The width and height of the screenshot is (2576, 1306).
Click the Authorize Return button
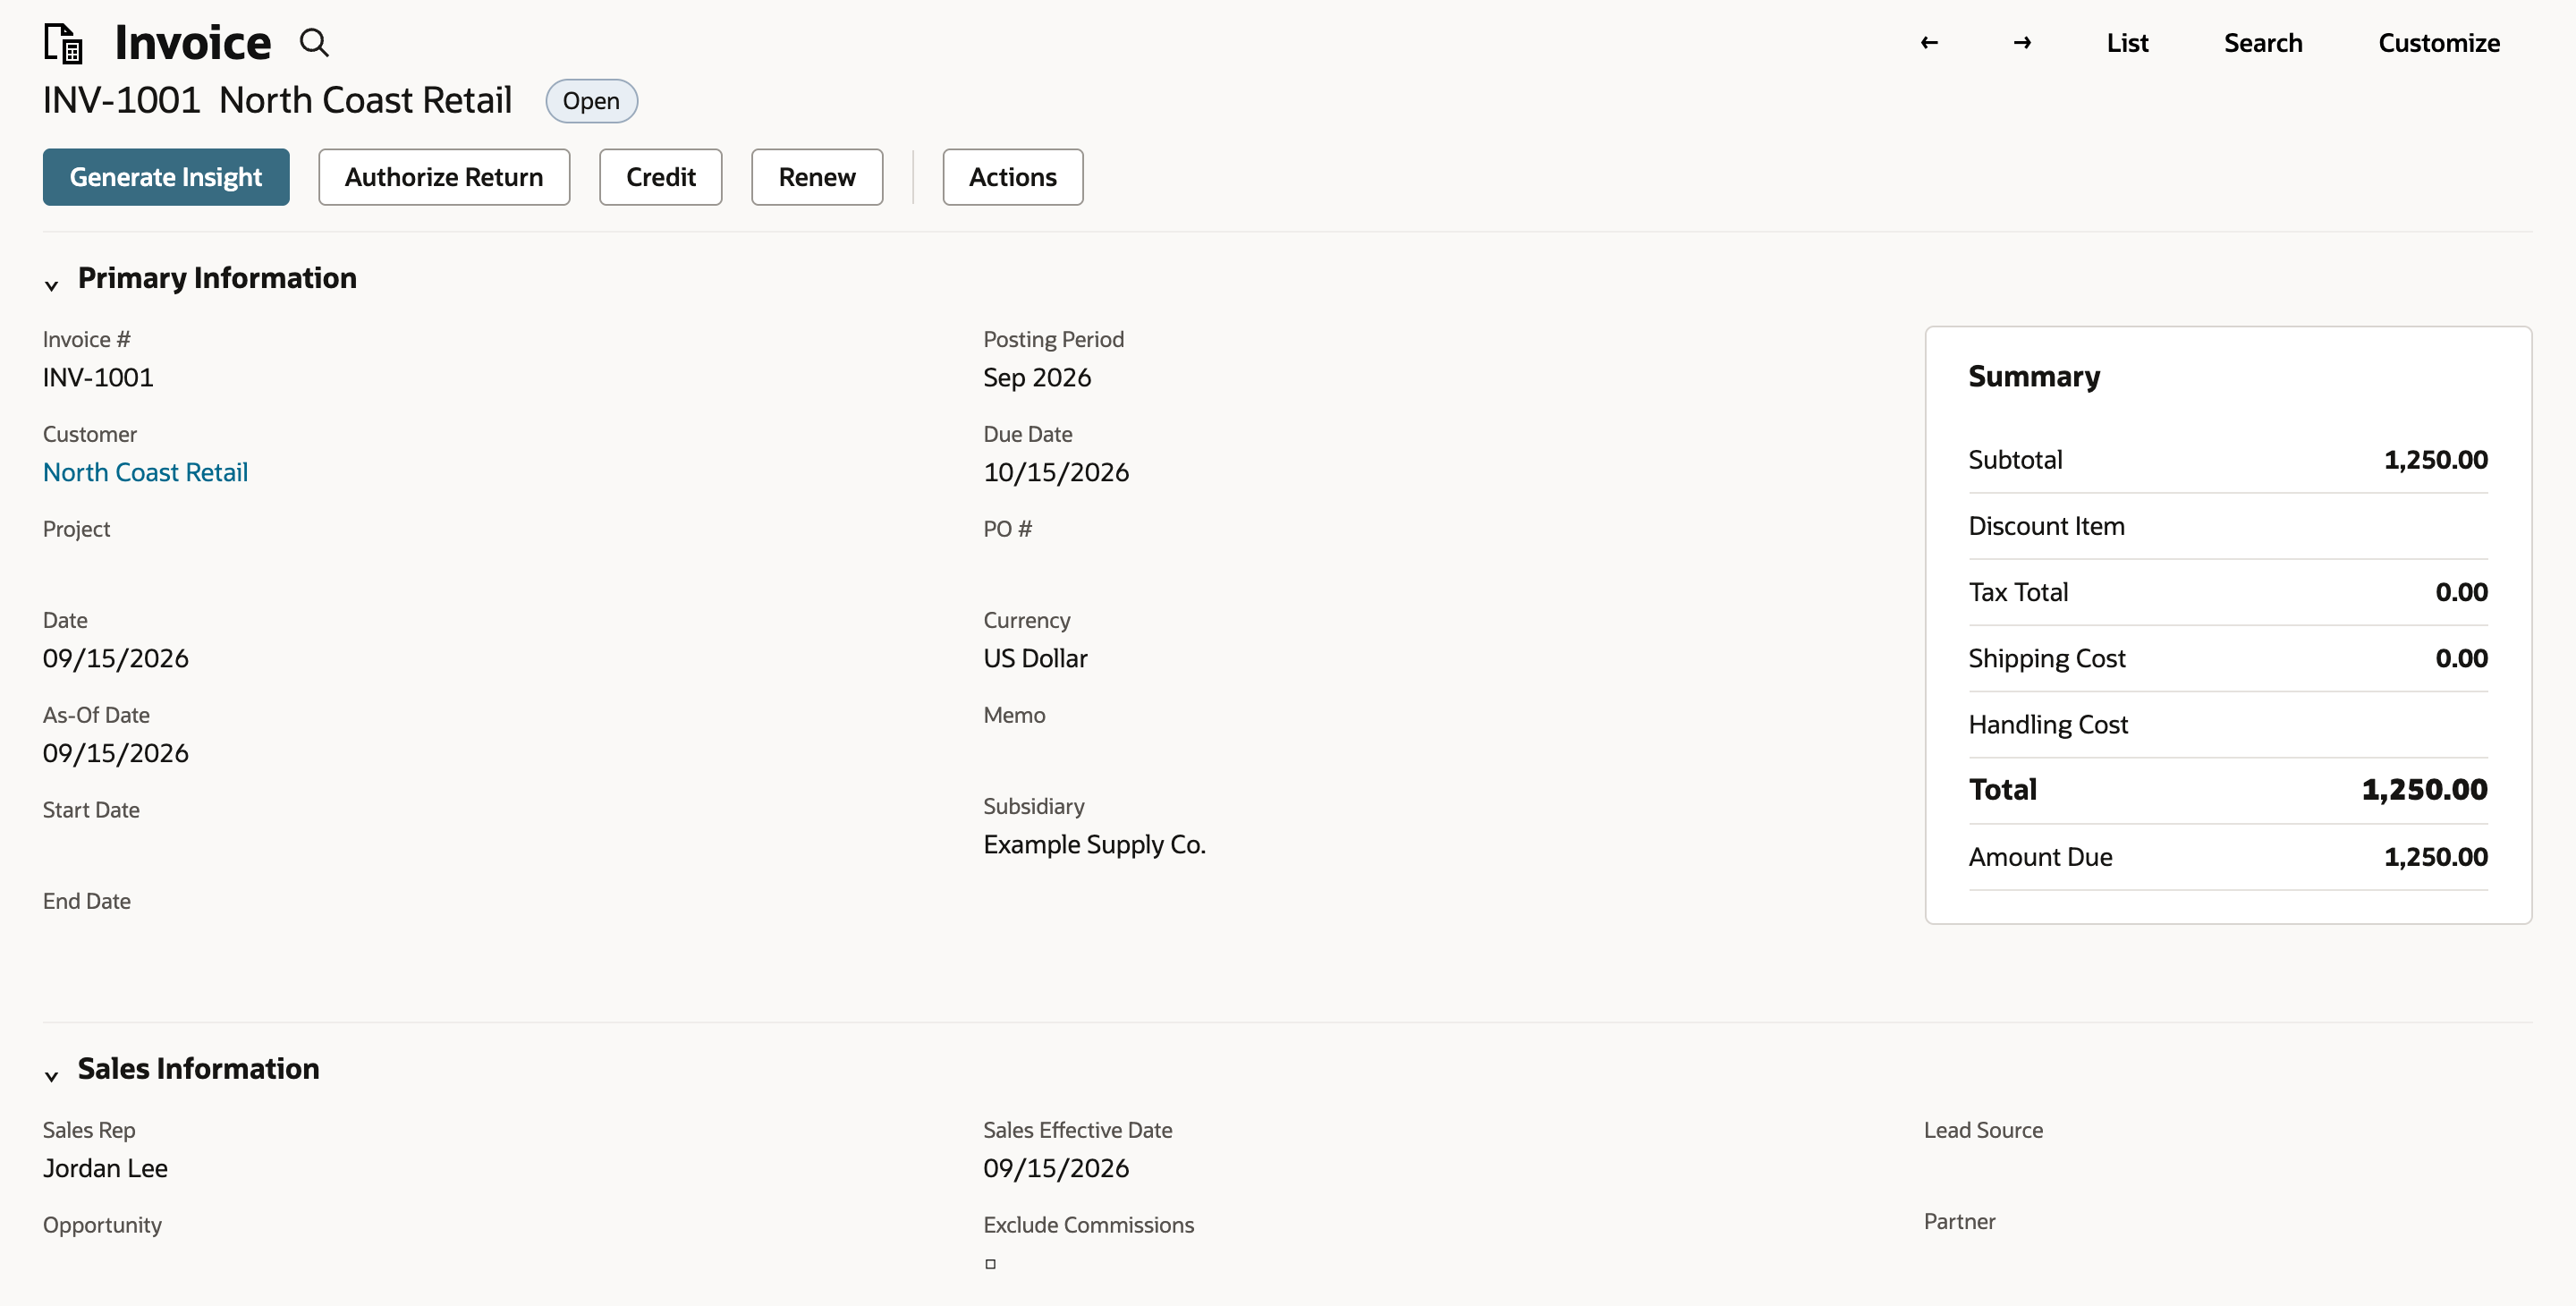444,177
